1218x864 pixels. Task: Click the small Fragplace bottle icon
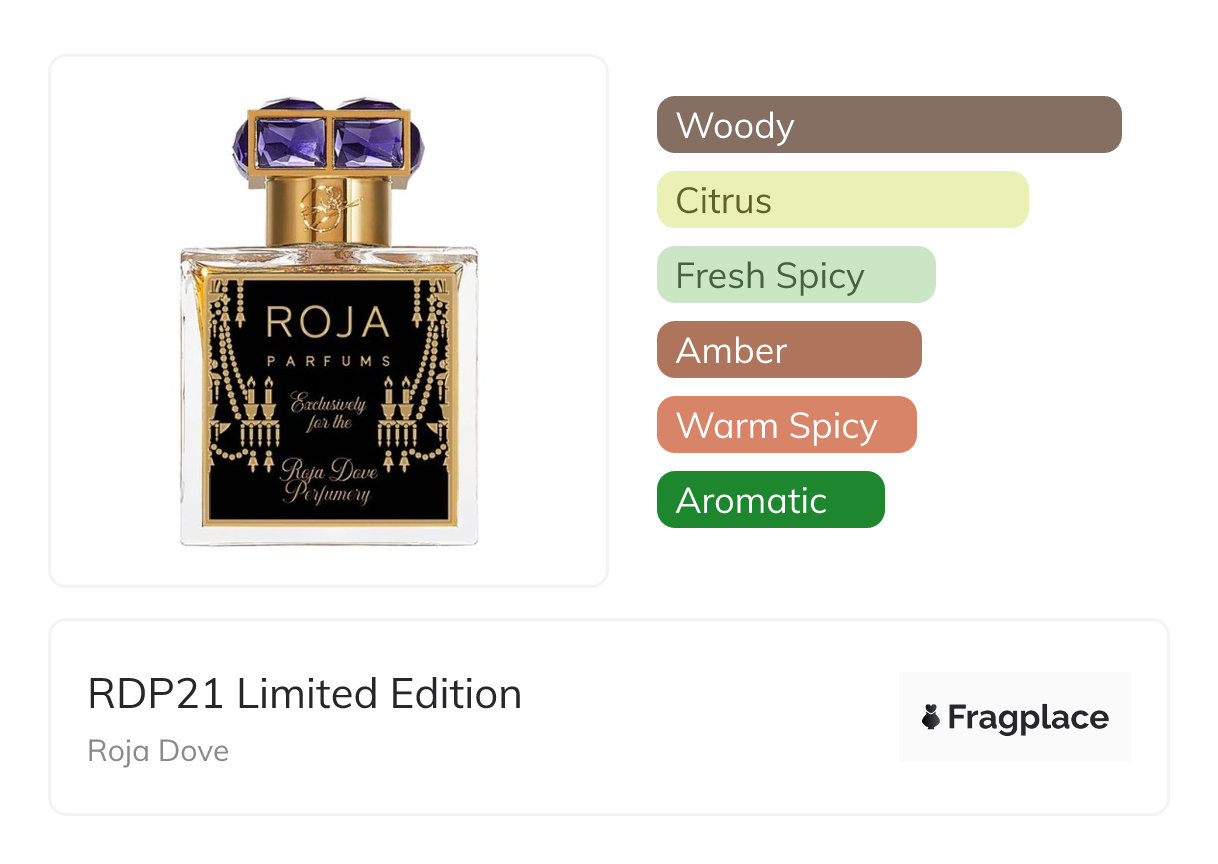tap(931, 718)
